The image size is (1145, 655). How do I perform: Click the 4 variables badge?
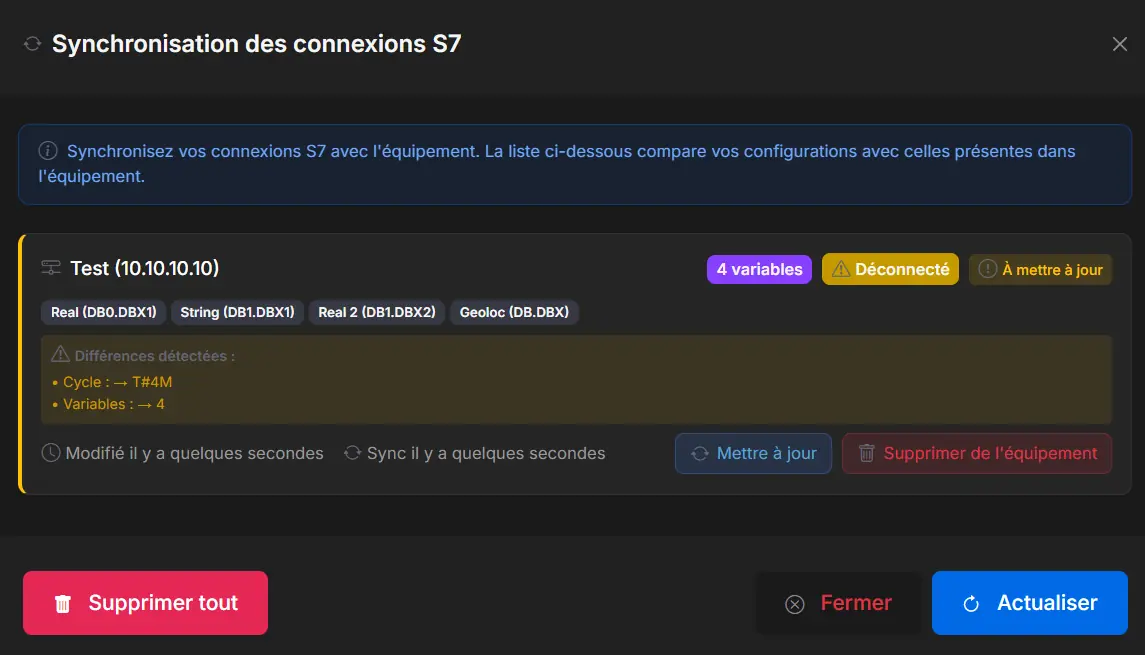[x=759, y=269]
